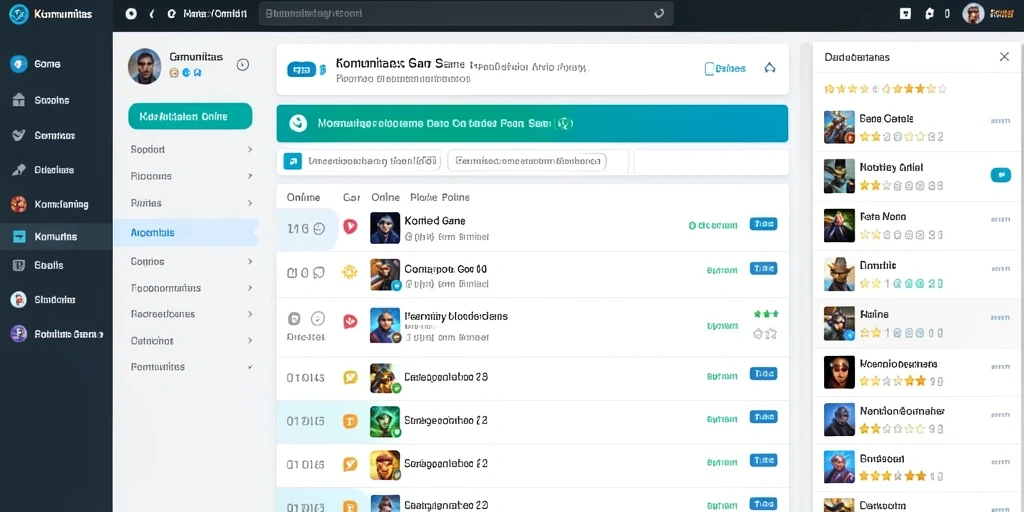Select the house icon in the sidebar

19,100
